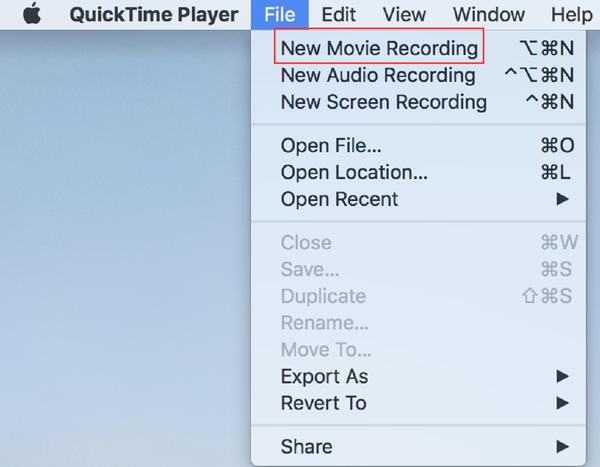Click the greyed-out Move To… item

(419, 349)
